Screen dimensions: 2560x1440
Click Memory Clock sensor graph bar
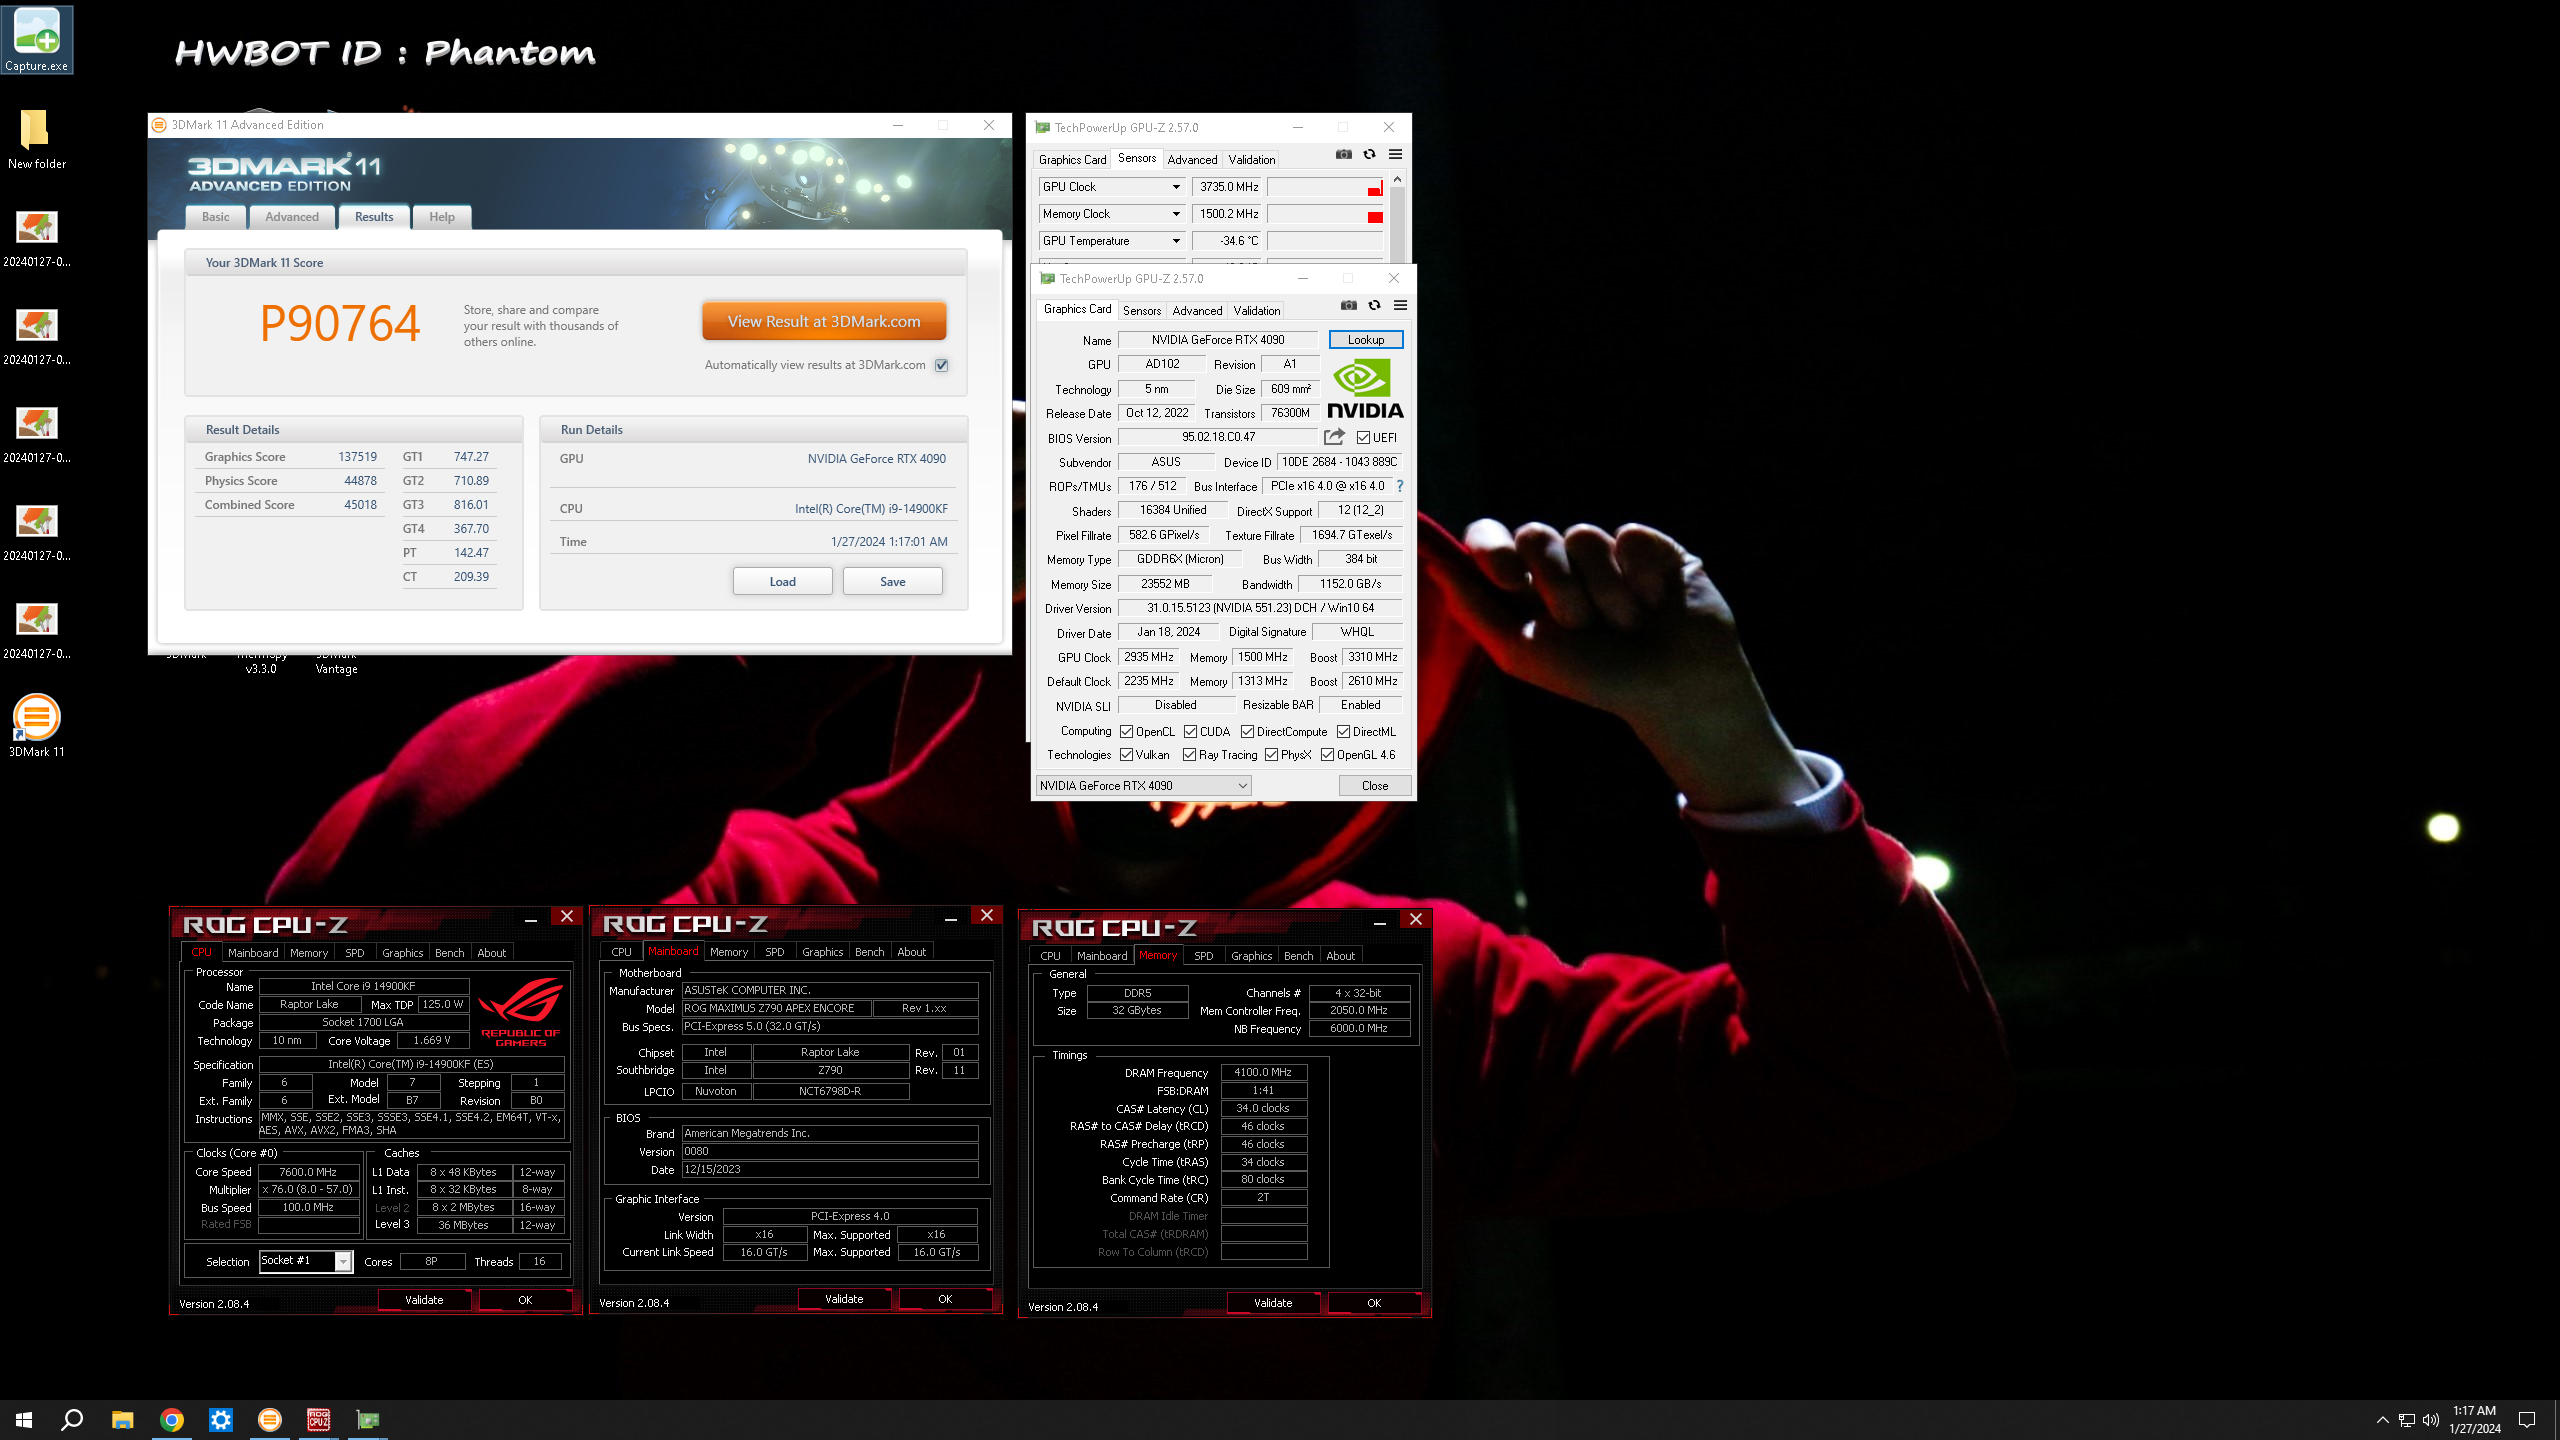point(1326,214)
